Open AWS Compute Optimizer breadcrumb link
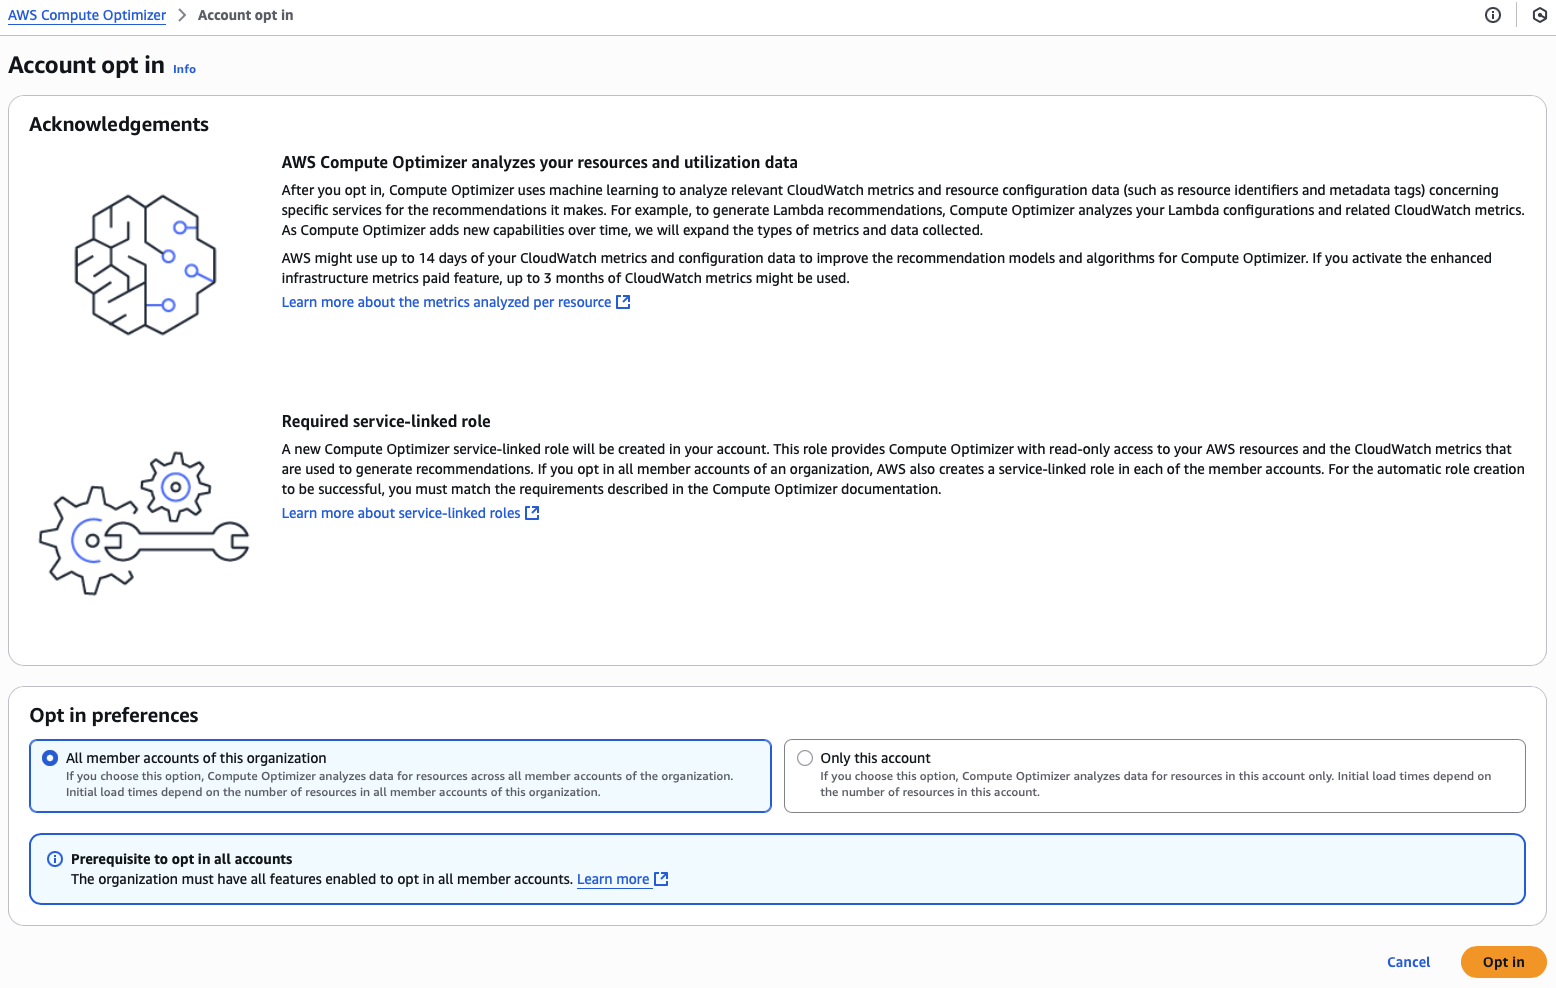Image resolution: width=1556 pixels, height=988 pixels. (x=87, y=15)
